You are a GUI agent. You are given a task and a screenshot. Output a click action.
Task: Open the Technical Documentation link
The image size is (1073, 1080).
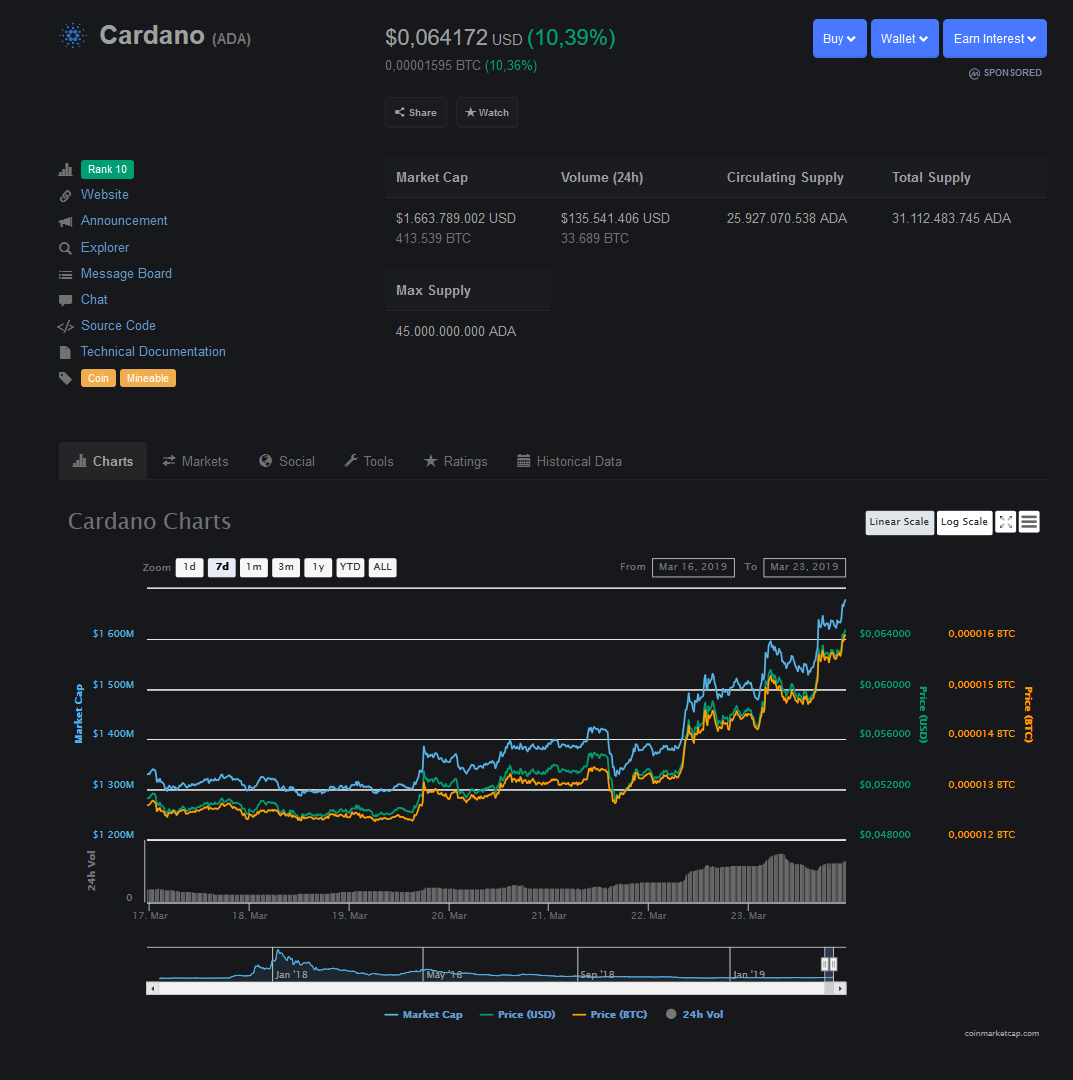coord(153,351)
